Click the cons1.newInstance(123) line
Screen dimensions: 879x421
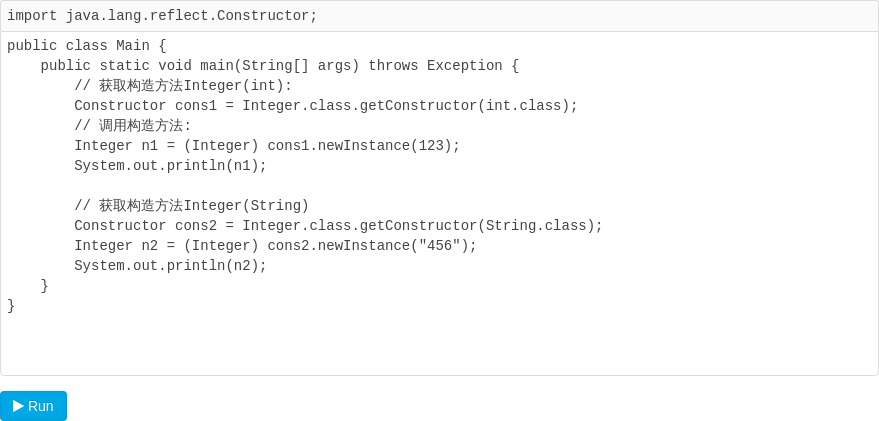point(267,146)
